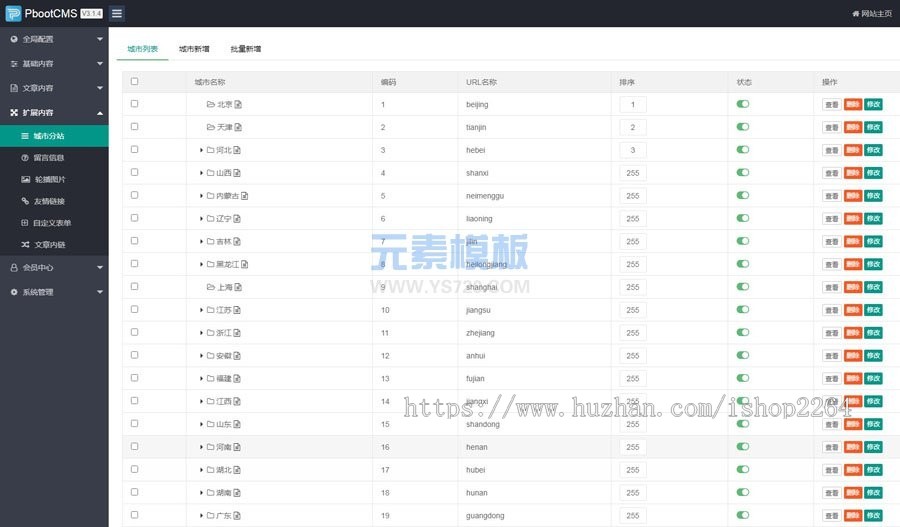900x527 pixels.
Task: Click the page icon after 天津
Action: [x=238, y=127]
